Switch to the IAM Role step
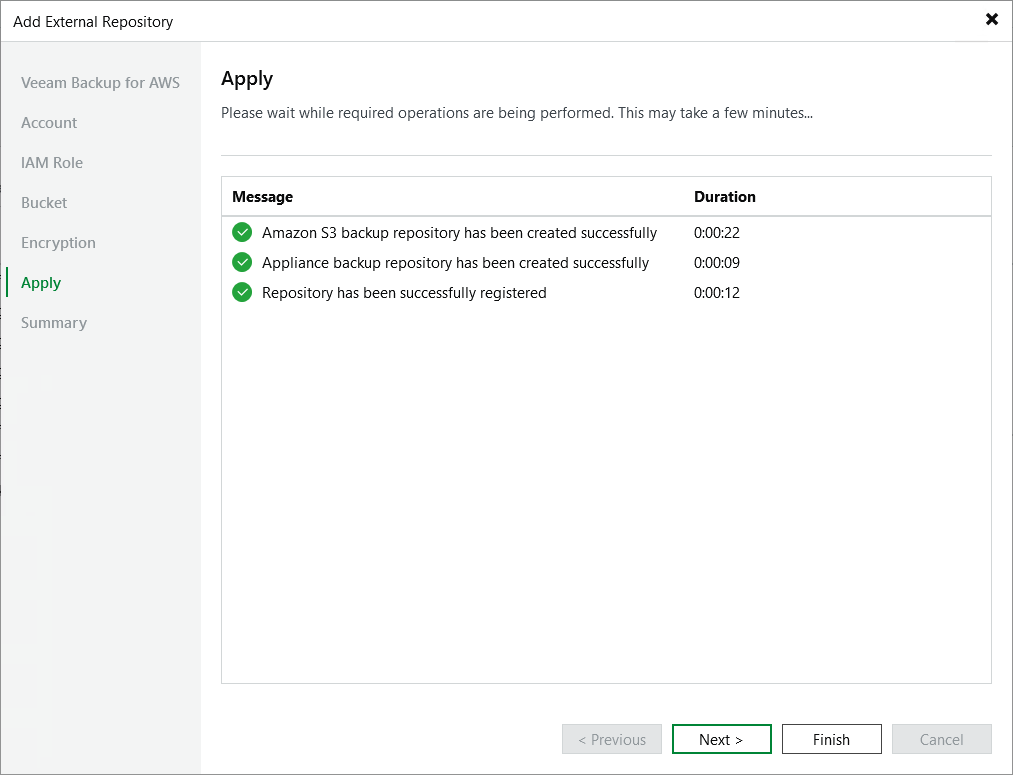 tap(52, 163)
